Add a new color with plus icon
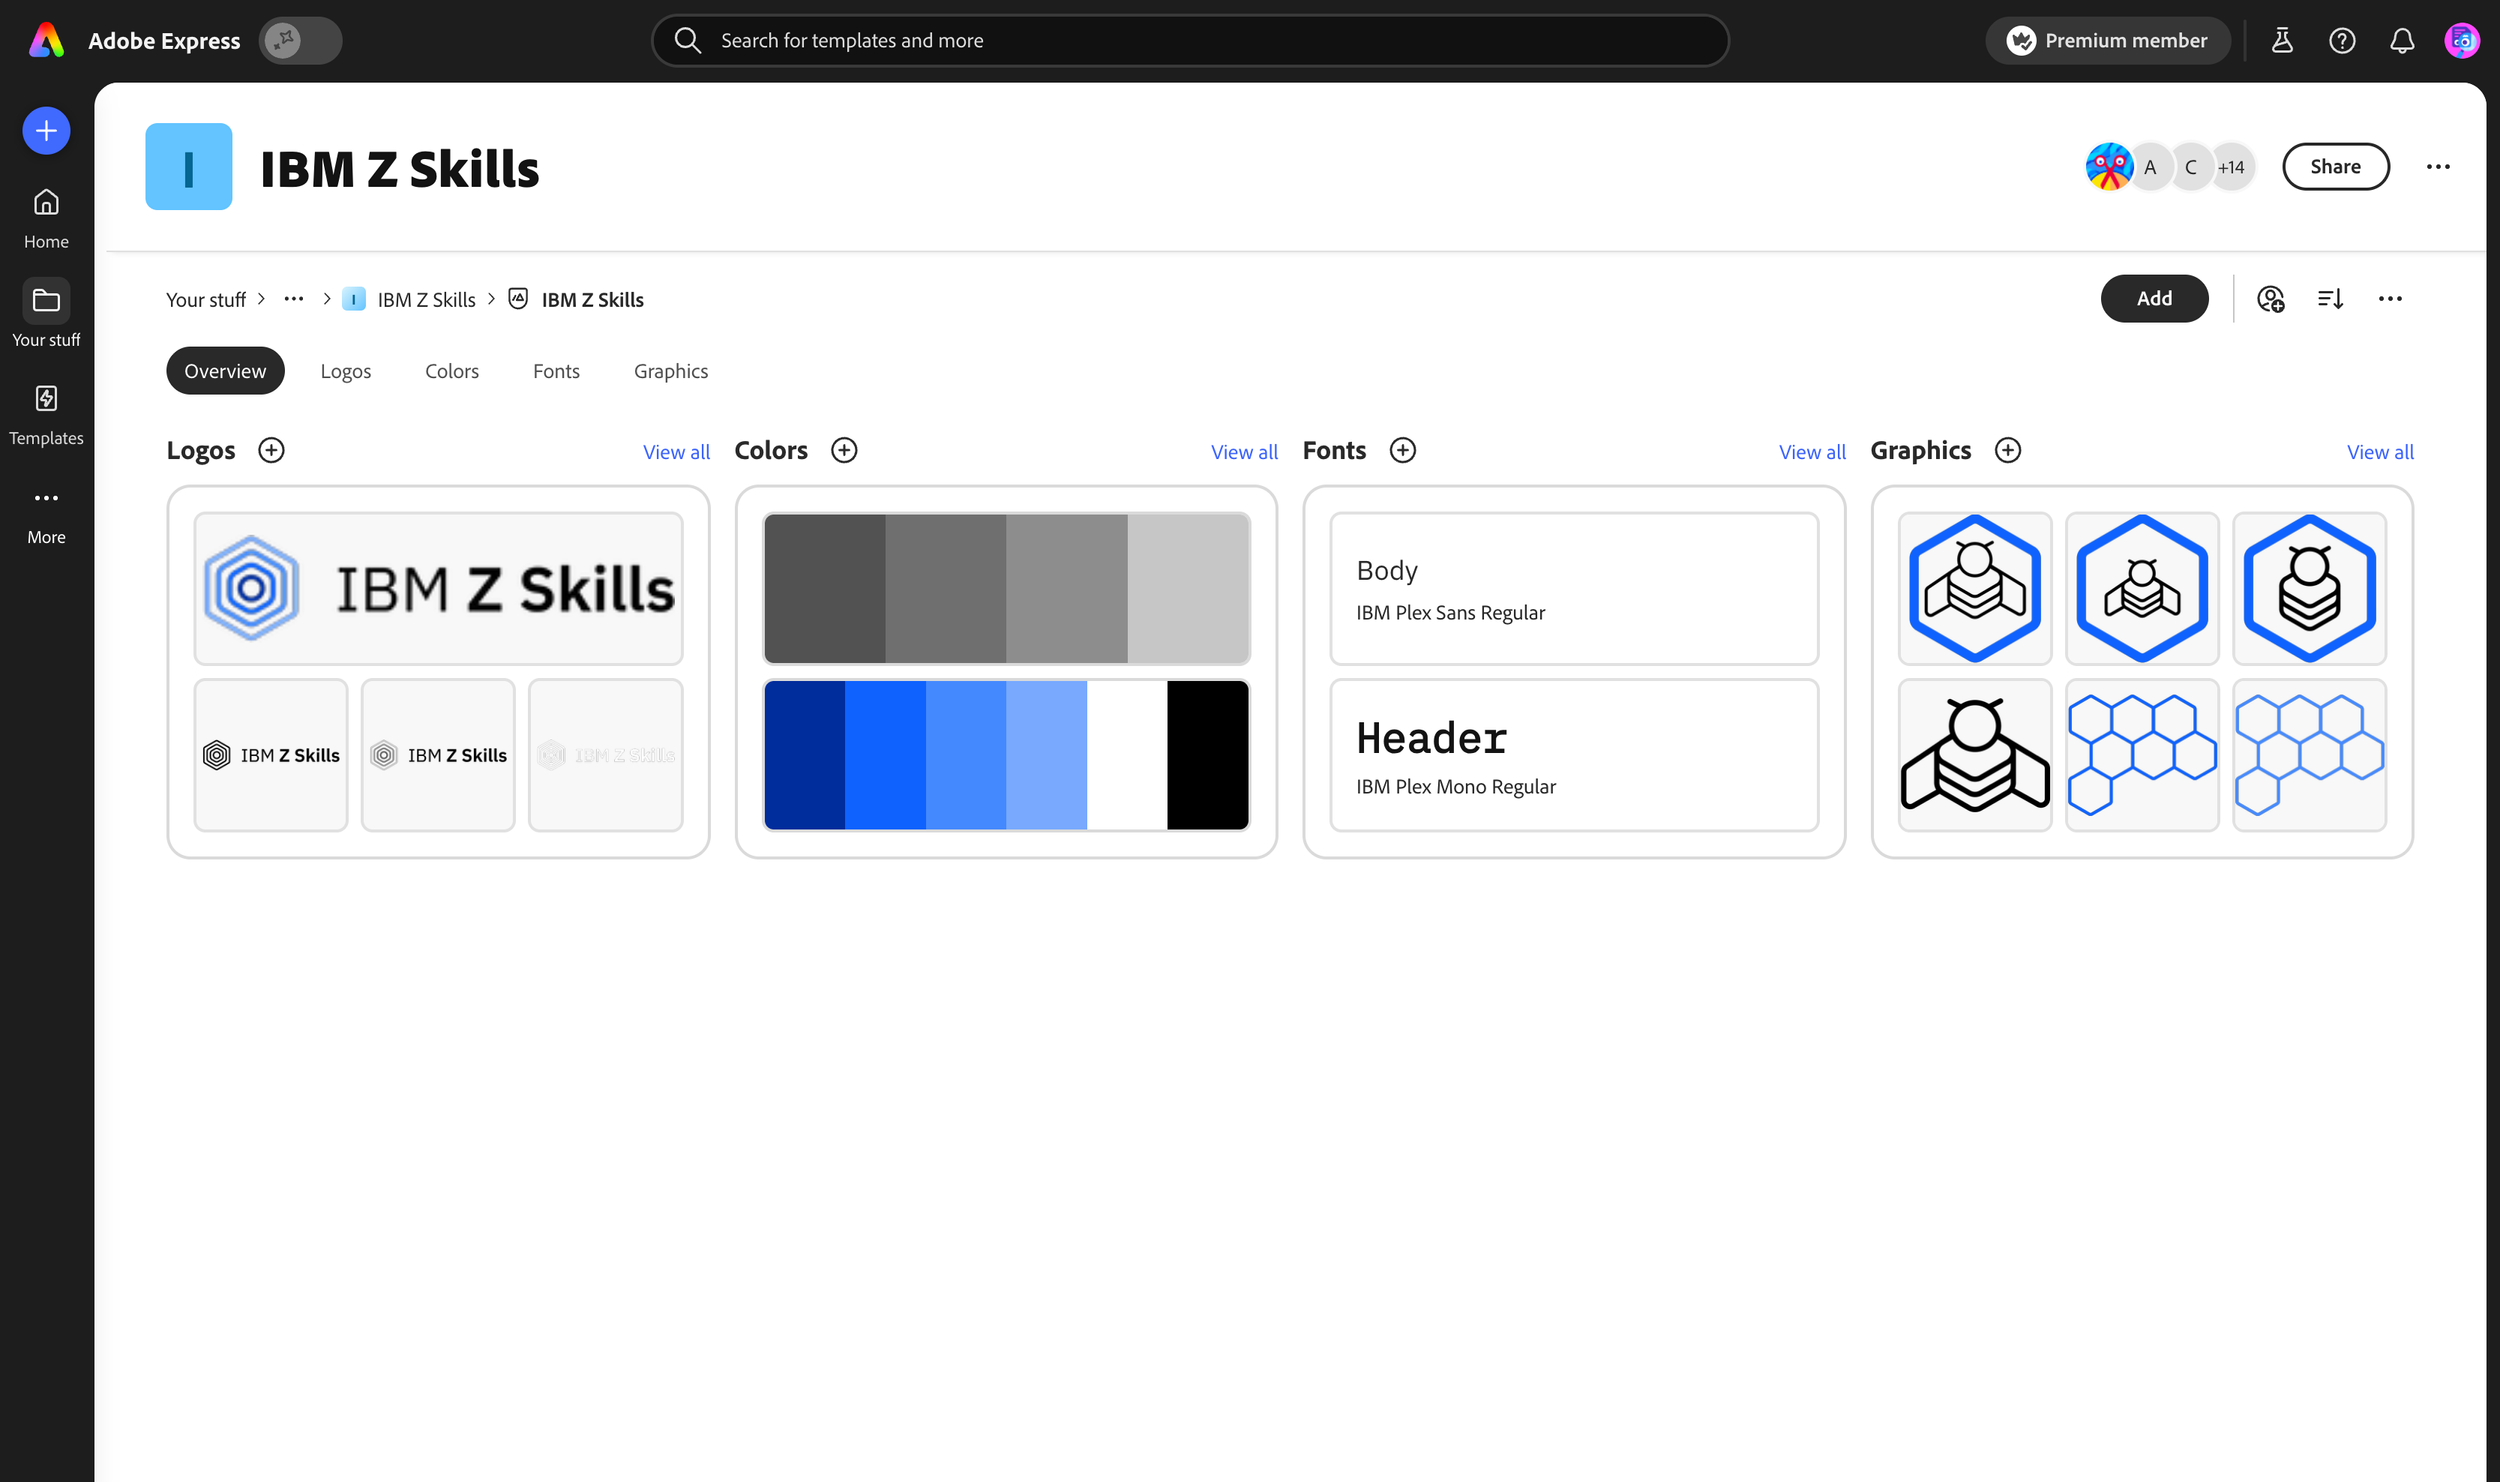Viewport: 2500px width, 1482px height. point(844,451)
